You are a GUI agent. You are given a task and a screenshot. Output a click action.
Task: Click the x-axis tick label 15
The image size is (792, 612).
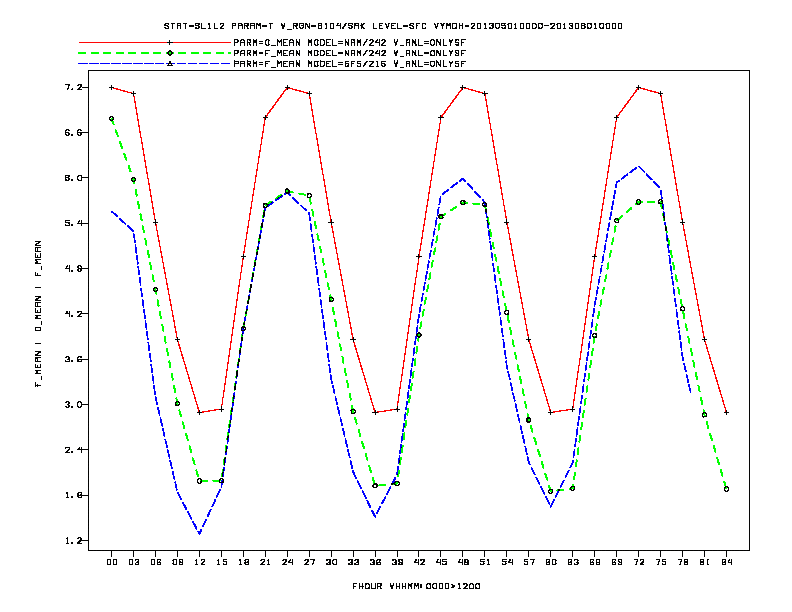pyautogui.click(x=221, y=562)
